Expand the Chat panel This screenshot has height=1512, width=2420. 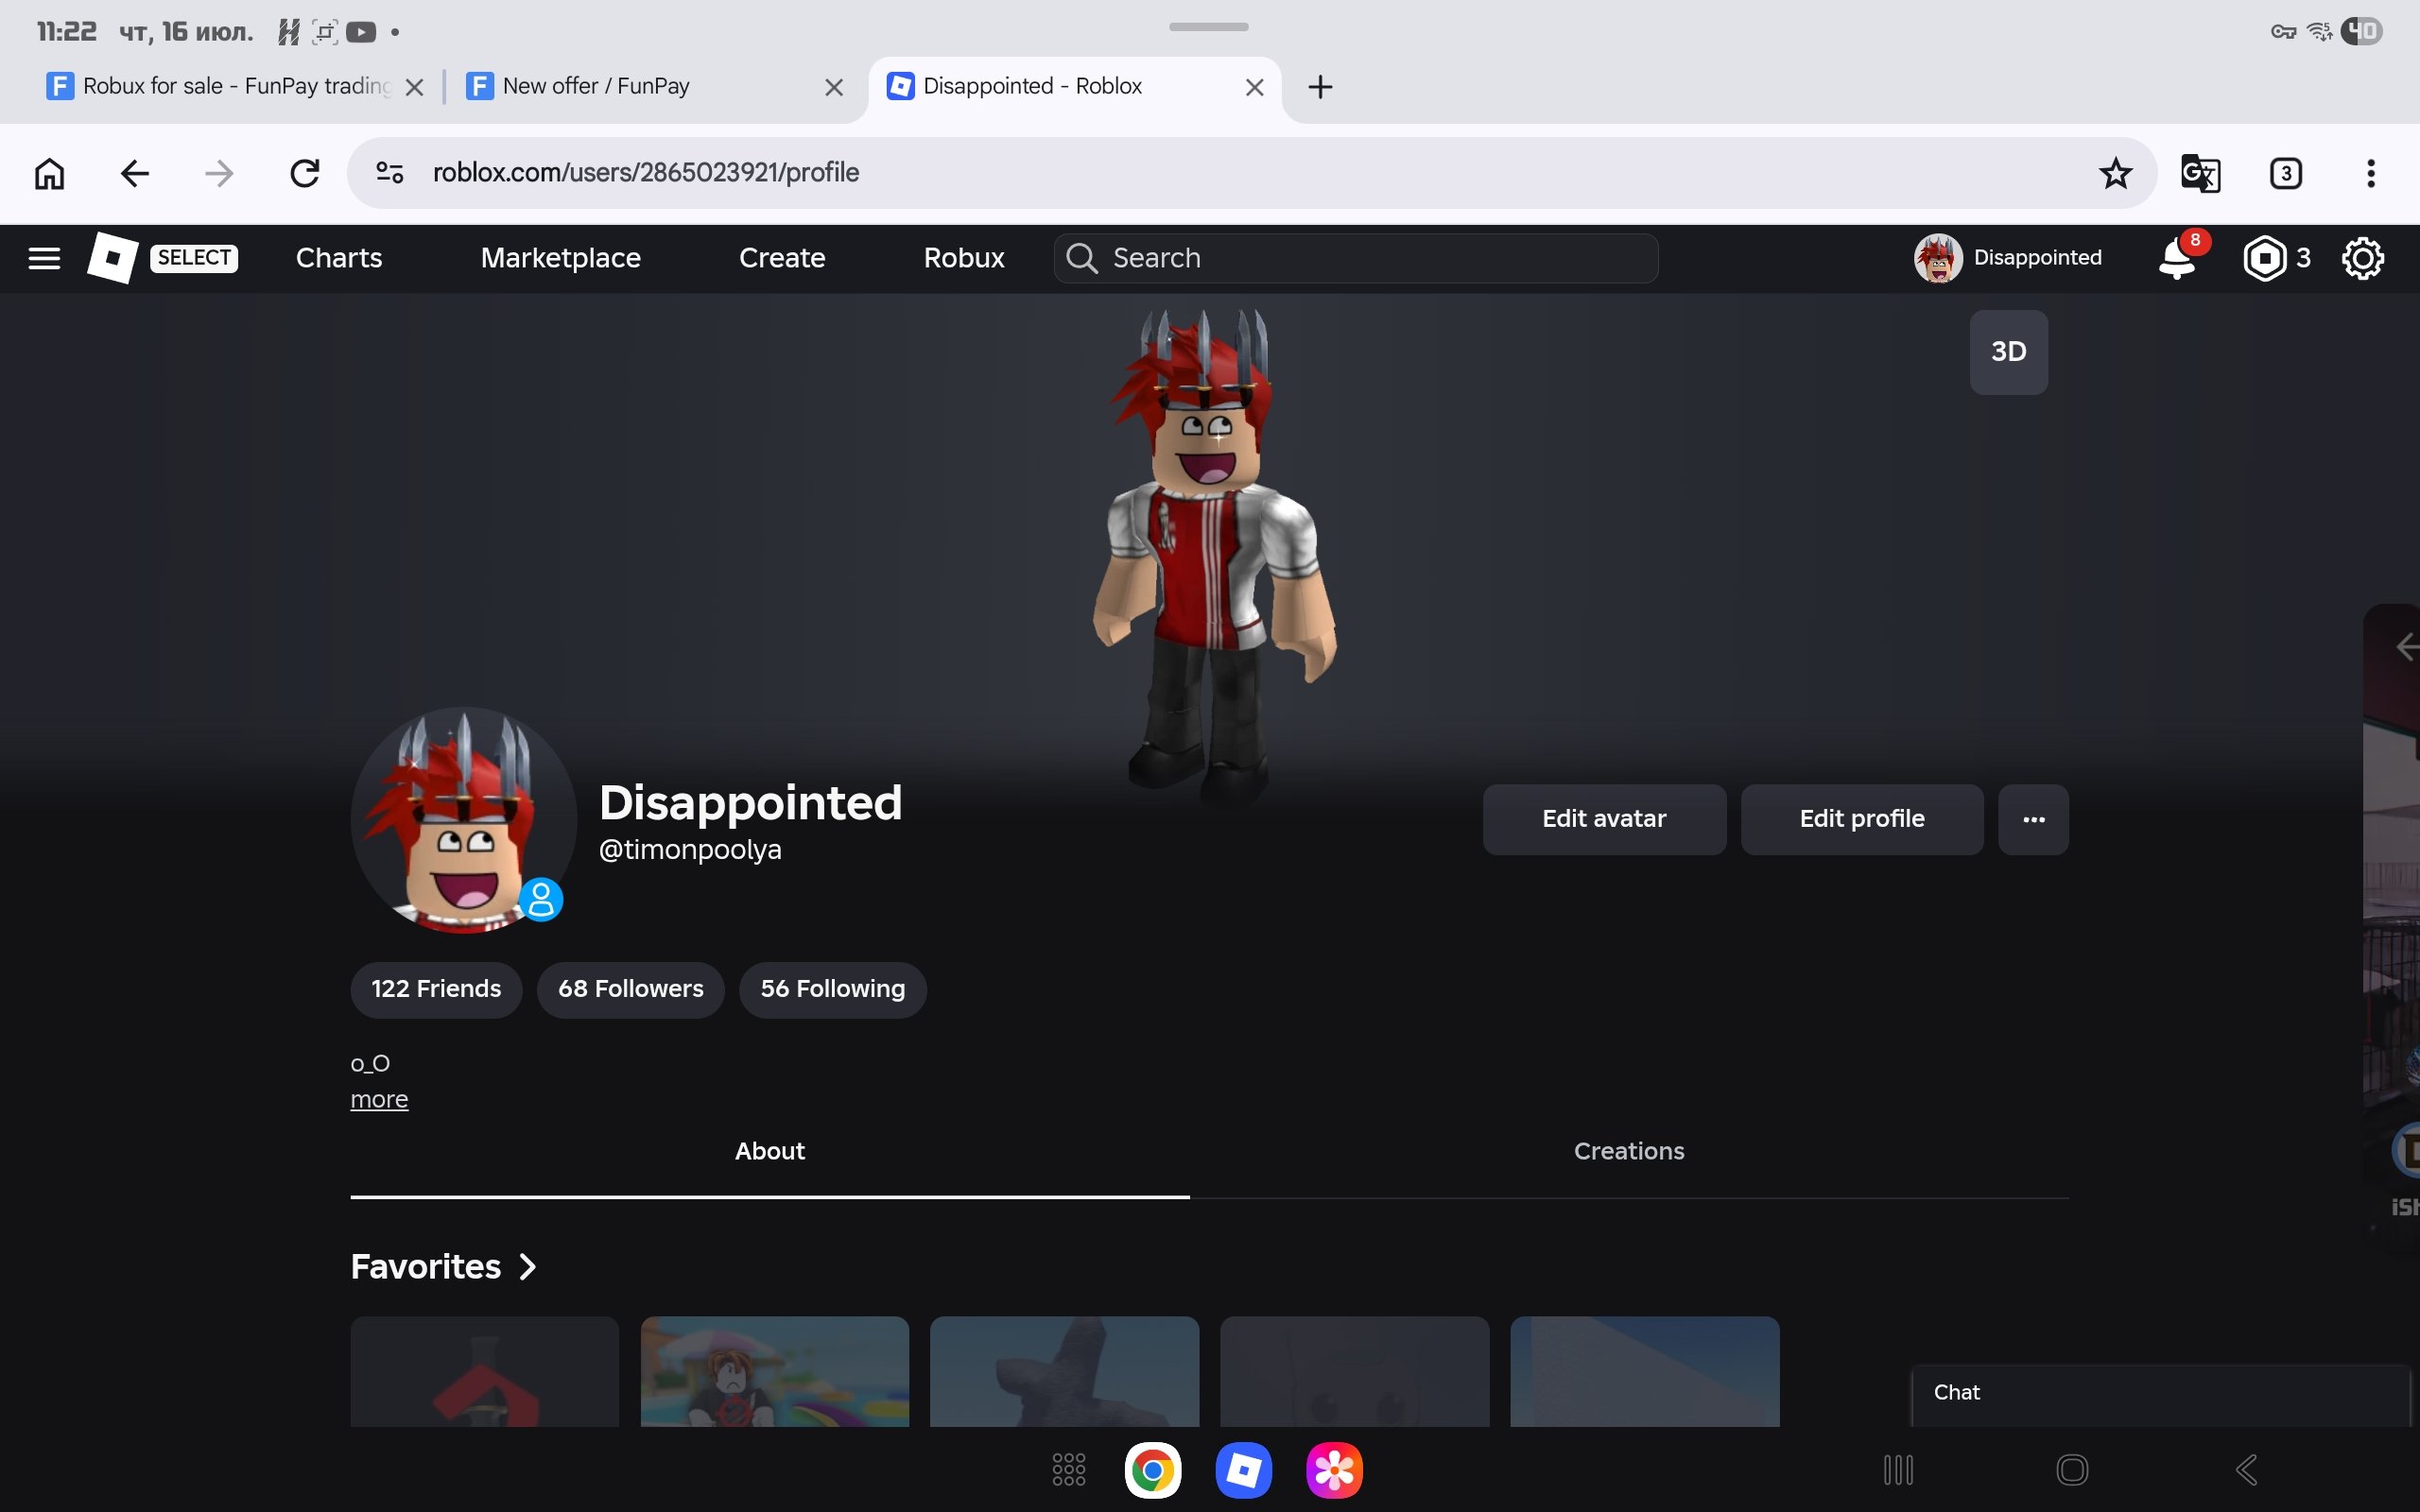2160,1393
